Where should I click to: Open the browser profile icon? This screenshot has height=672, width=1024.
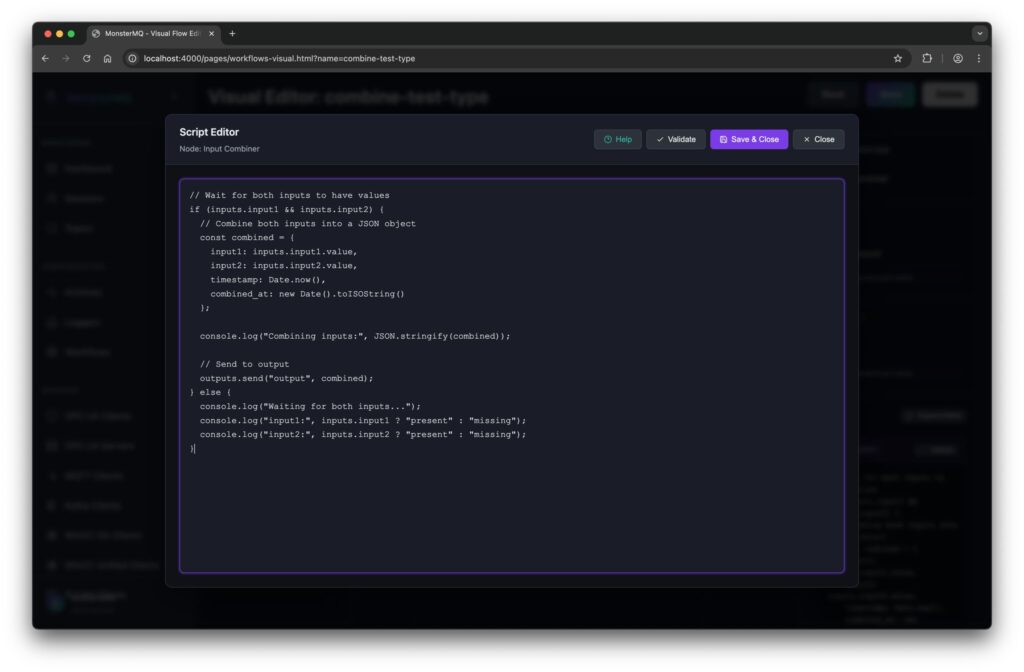(958, 59)
